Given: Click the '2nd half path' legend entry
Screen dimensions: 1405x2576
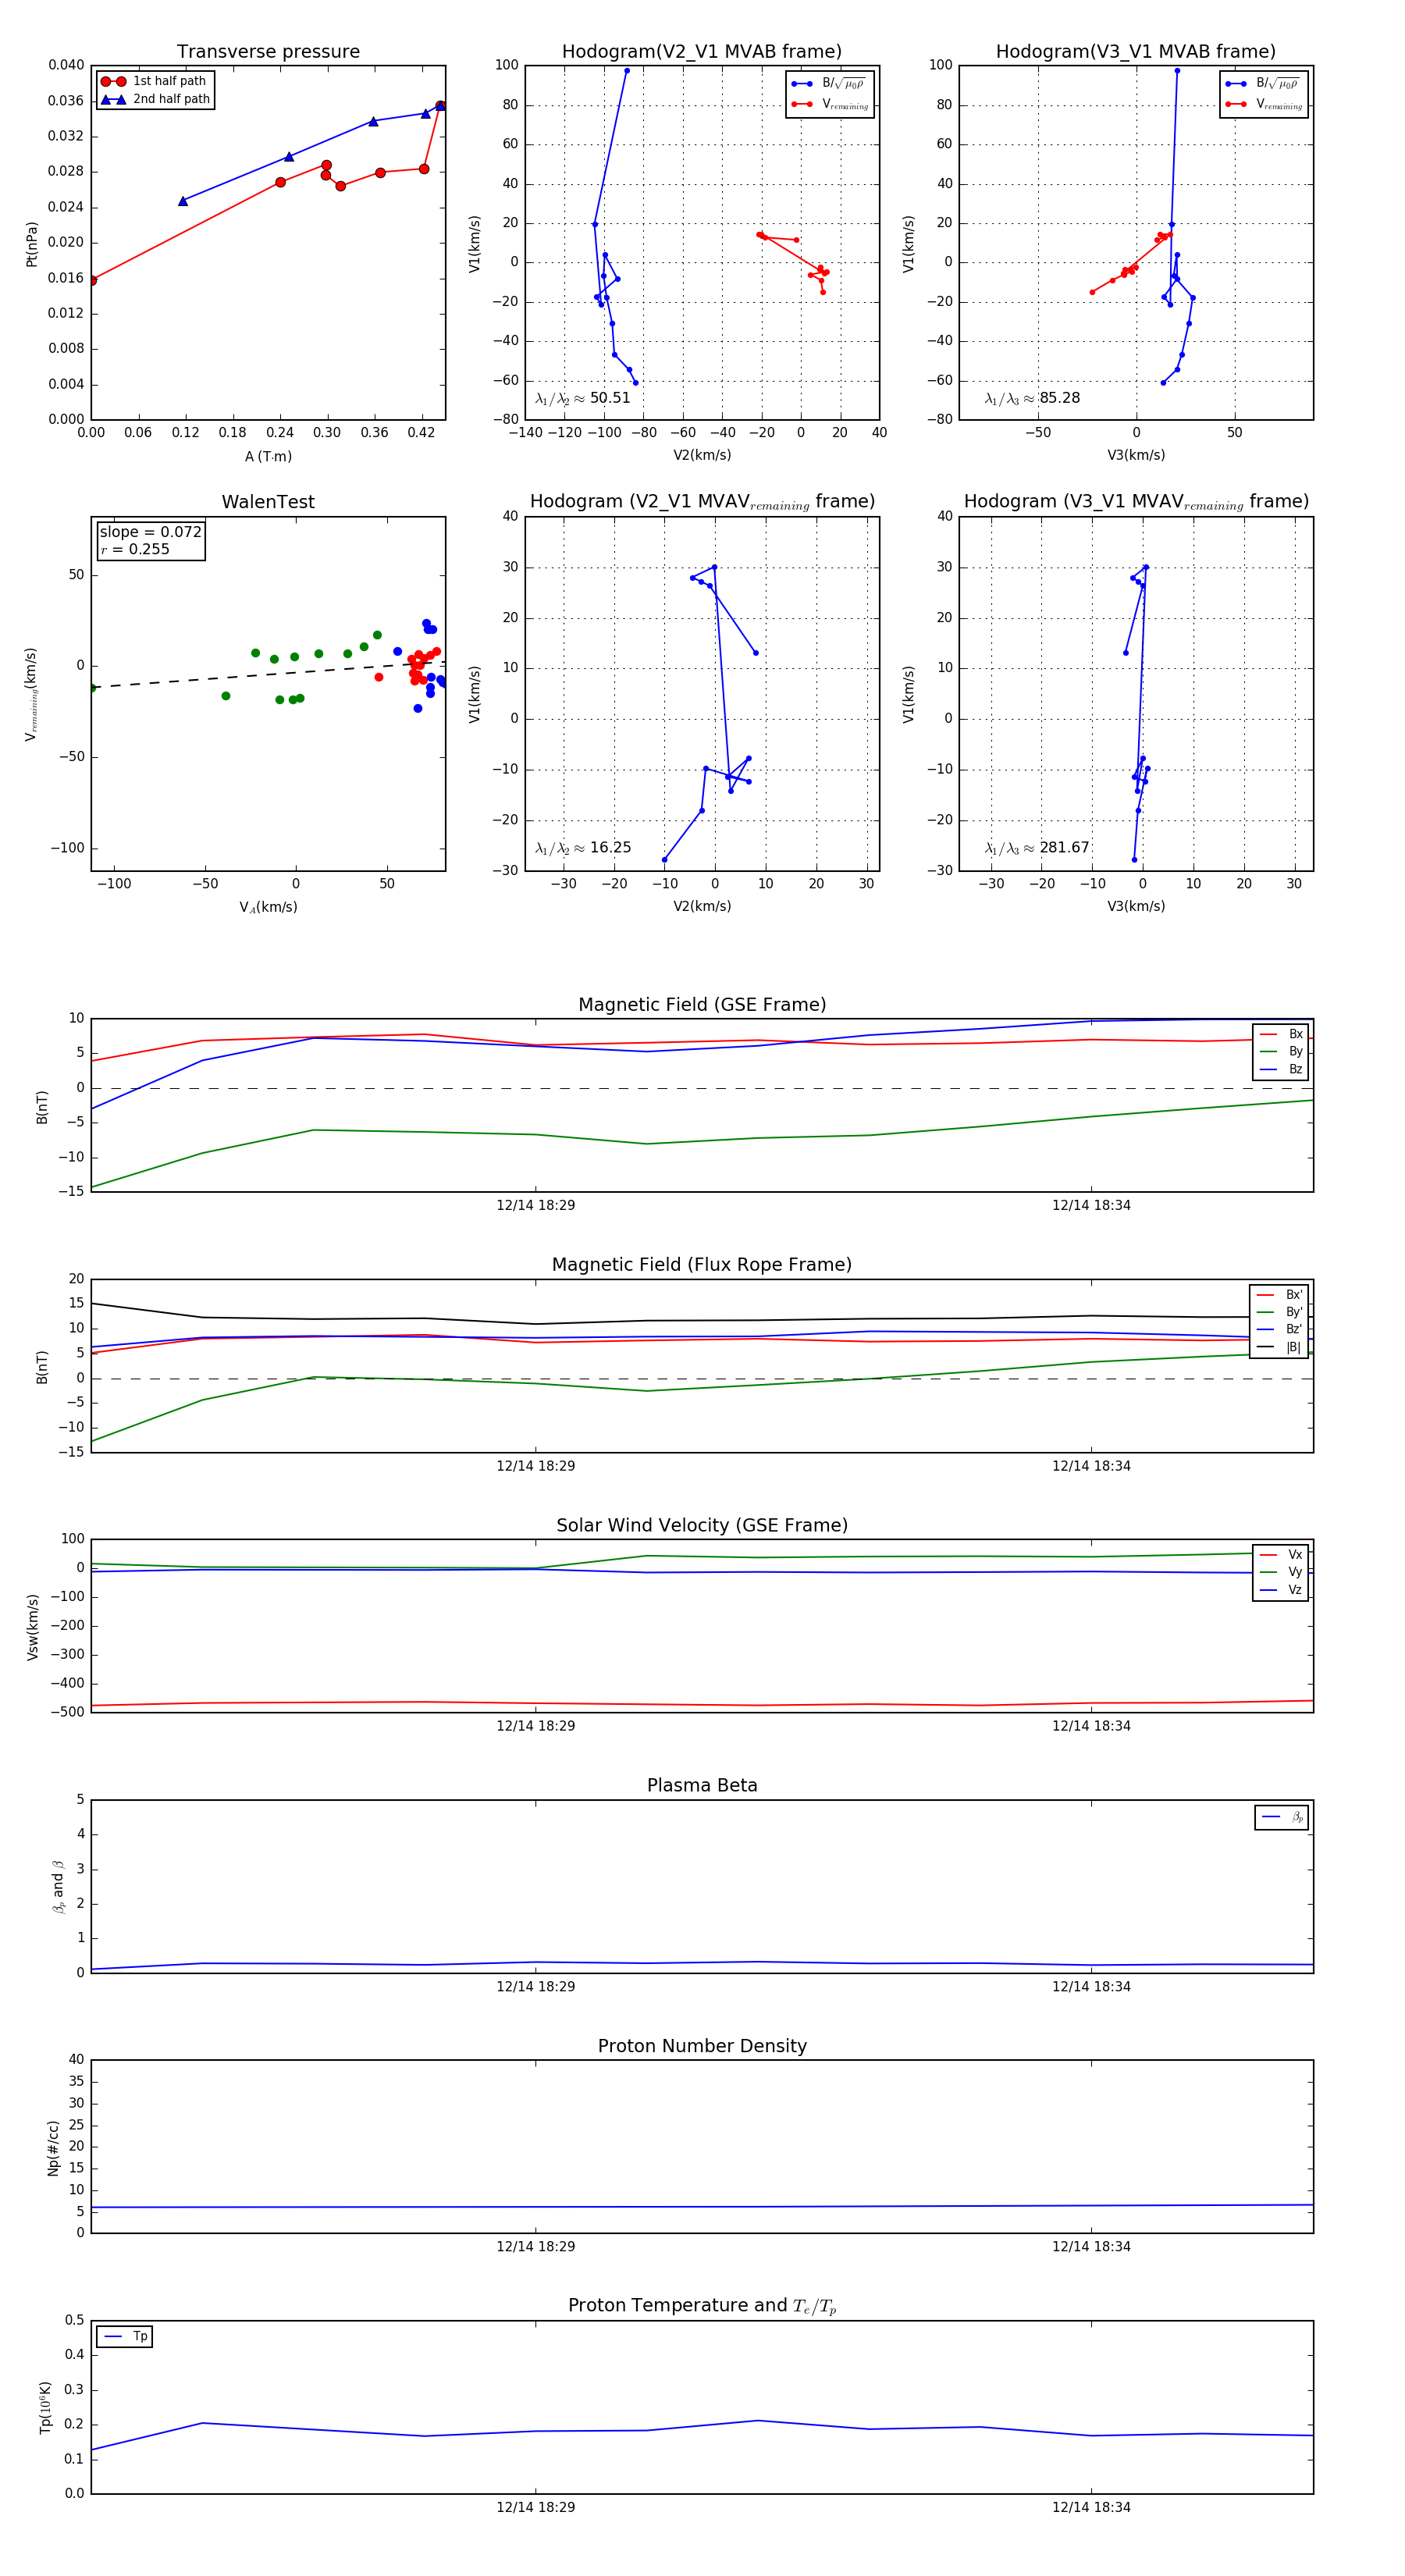Looking at the screenshot, I should (x=155, y=99).
